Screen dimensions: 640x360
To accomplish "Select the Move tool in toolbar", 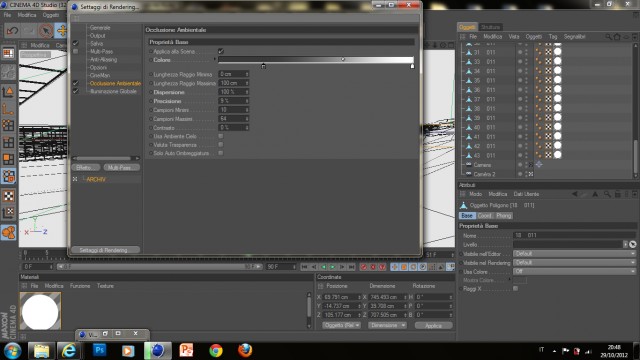I will (61, 31).
